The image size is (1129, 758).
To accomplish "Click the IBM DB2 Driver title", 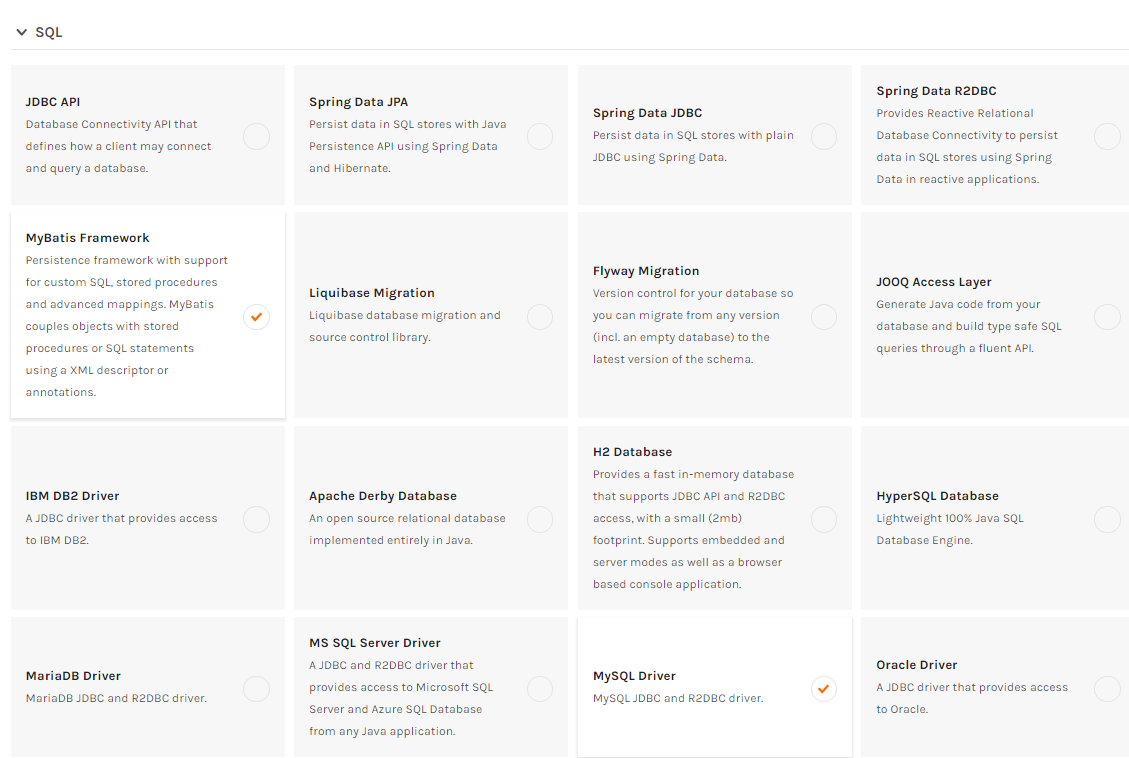I will pyautogui.click(x=73, y=496).
